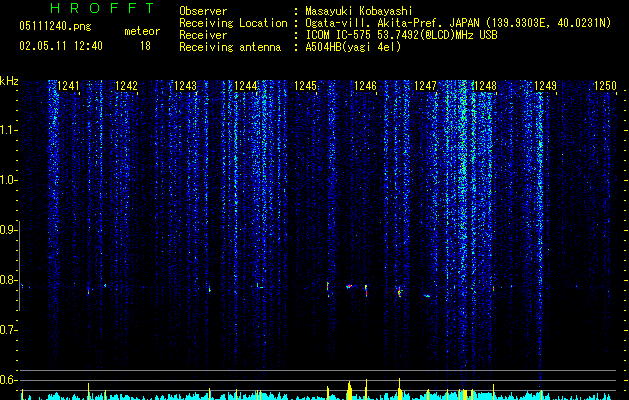Screen dimensions: 629x400
Task: Click the 1.0 frequency axis label
Action: pos(8,180)
